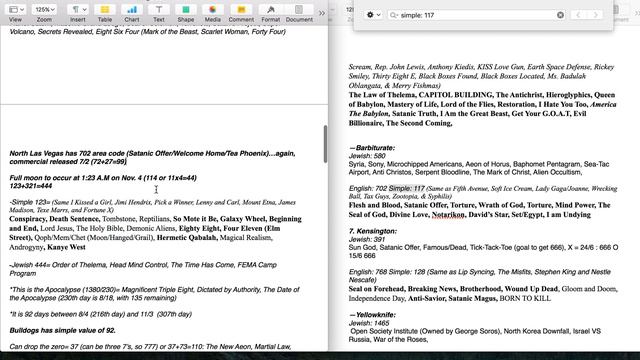Image resolution: width=640 pixels, height=360 pixels.
Task: Click the line '123+321=444'
Action: 31,186
